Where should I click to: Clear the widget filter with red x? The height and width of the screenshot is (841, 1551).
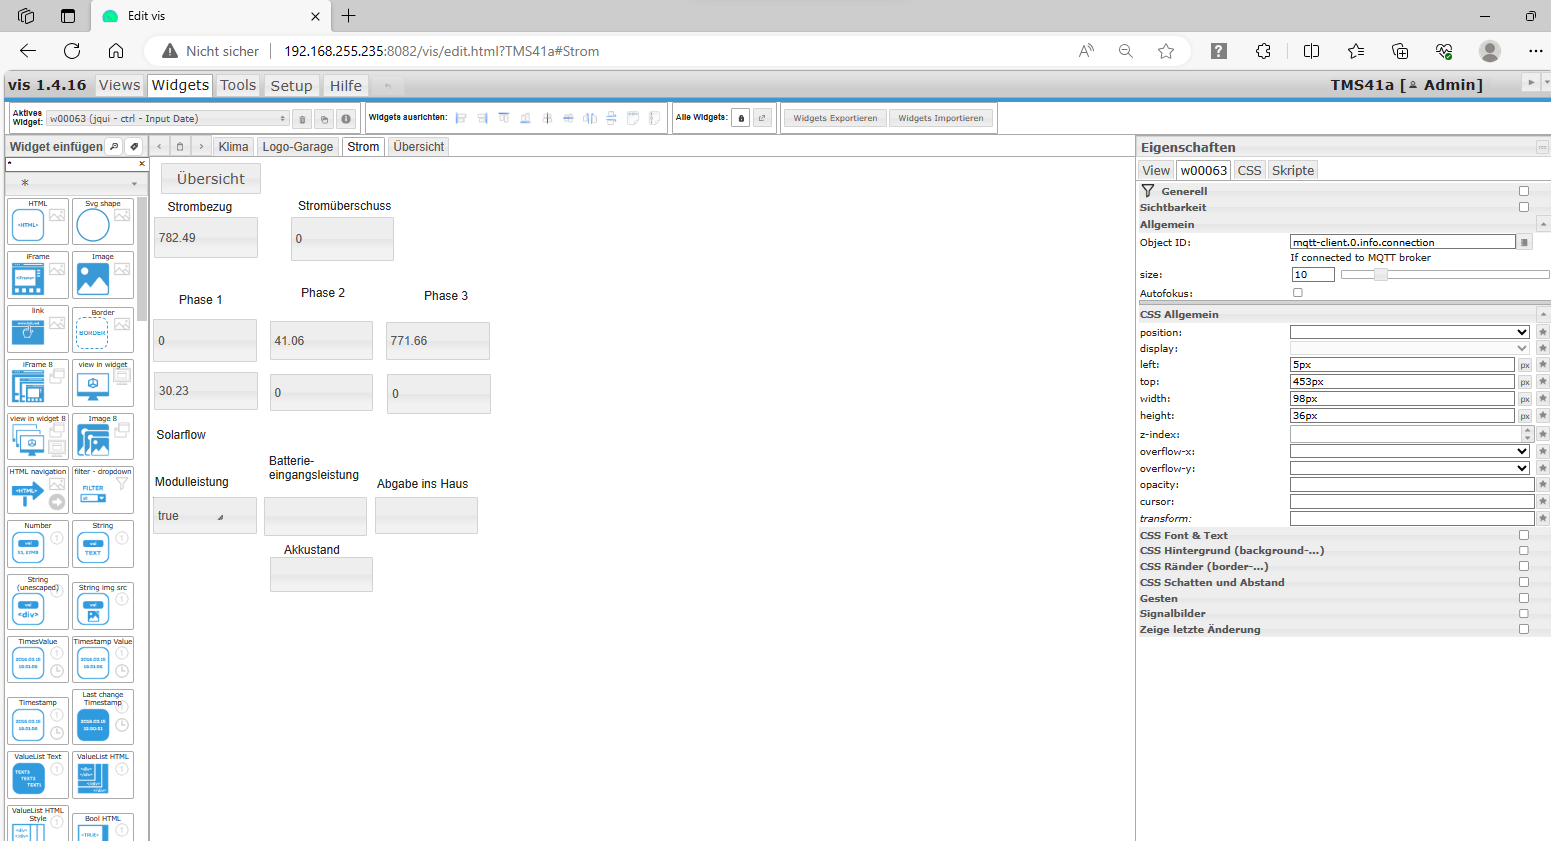click(142, 163)
